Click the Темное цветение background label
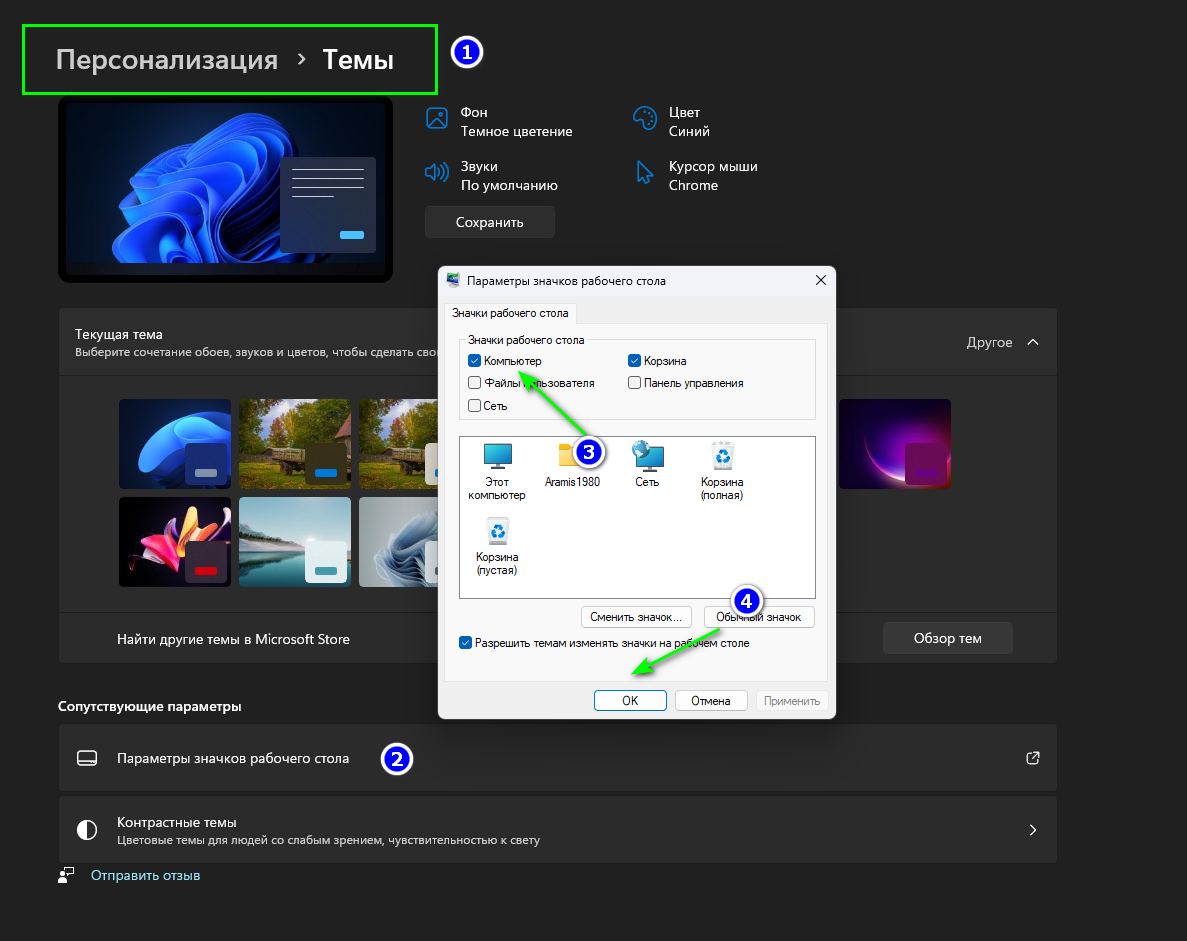Image resolution: width=1187 pixels, height=941 pixels. [516, 132]
